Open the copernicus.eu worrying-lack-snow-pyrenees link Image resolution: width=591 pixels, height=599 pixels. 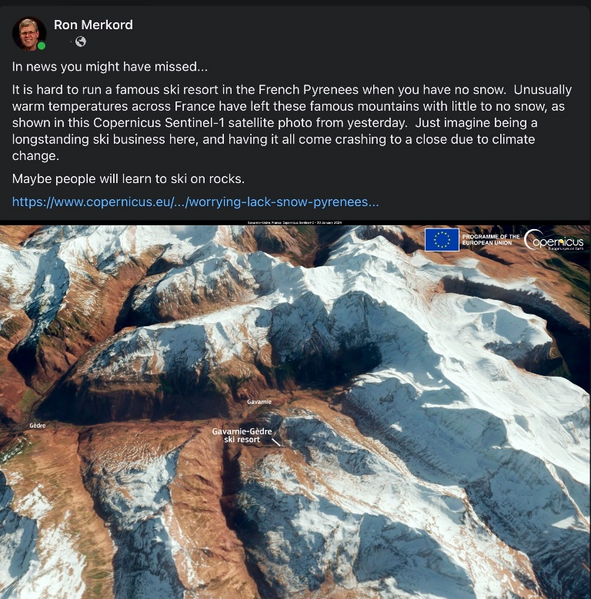[x=195, y=202]
